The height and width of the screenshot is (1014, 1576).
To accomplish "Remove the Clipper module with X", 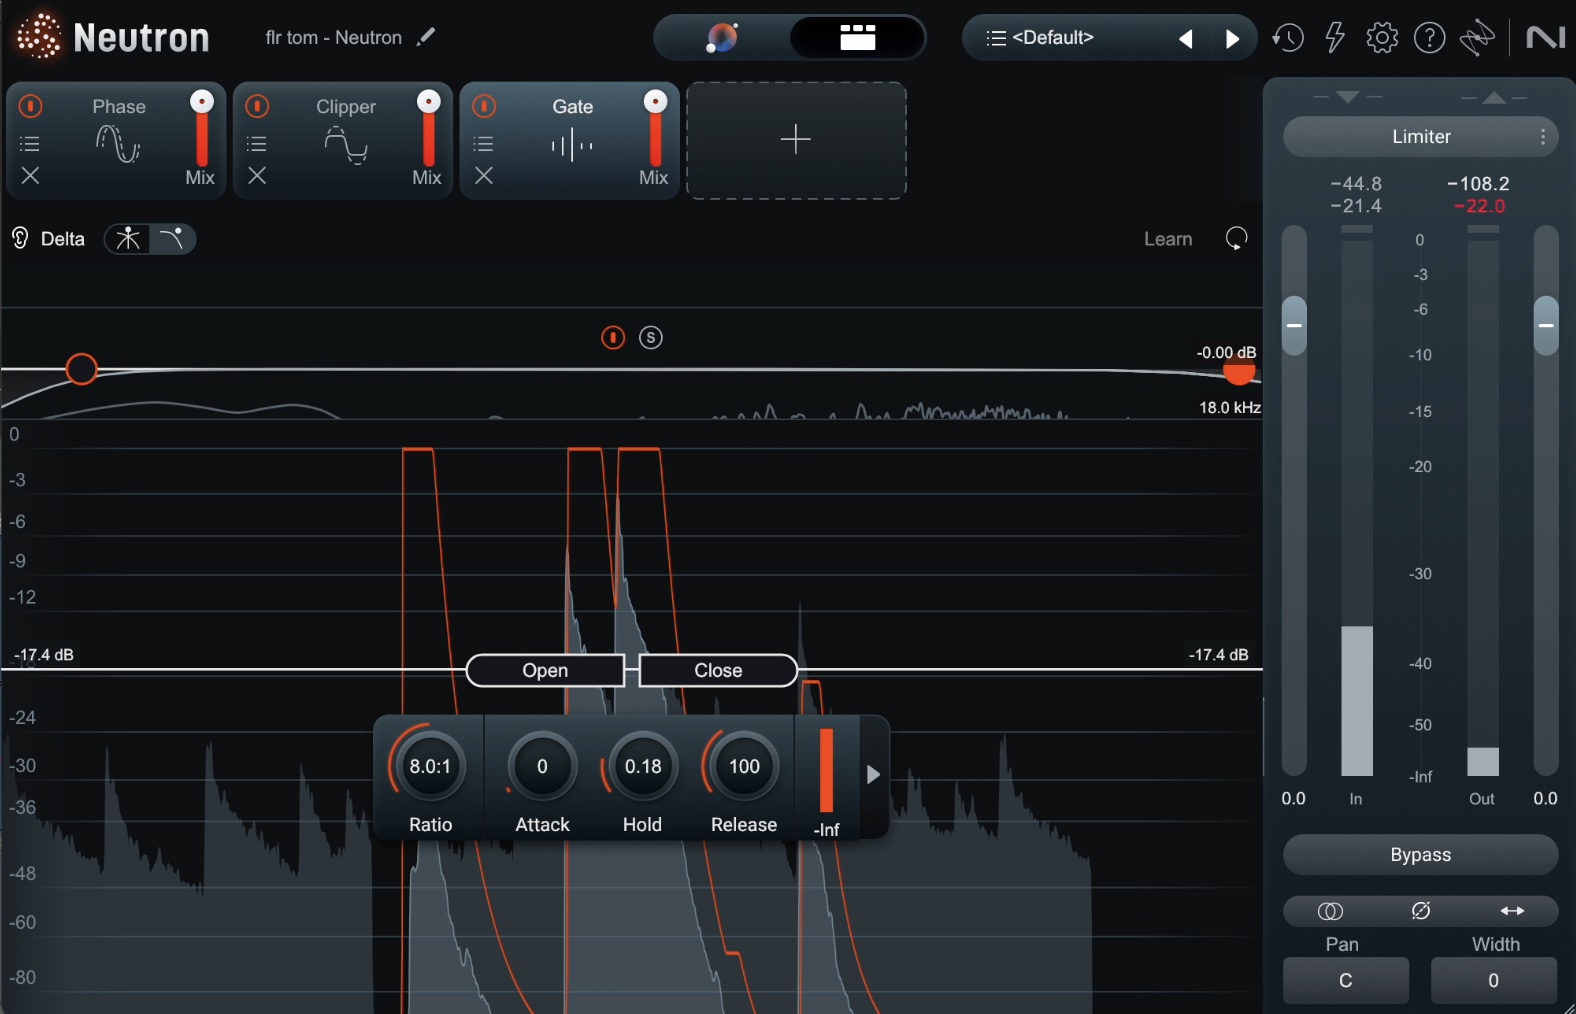I will [257, 176].
